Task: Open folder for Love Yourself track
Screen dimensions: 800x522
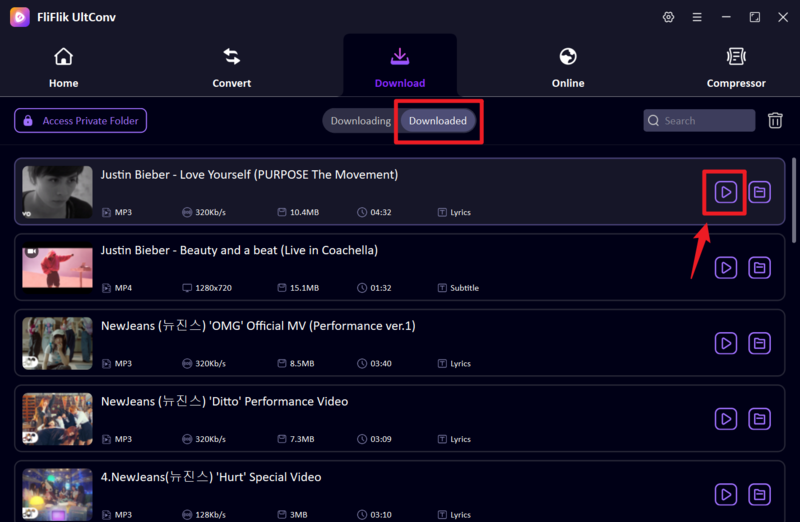Action: coord(759,192)
